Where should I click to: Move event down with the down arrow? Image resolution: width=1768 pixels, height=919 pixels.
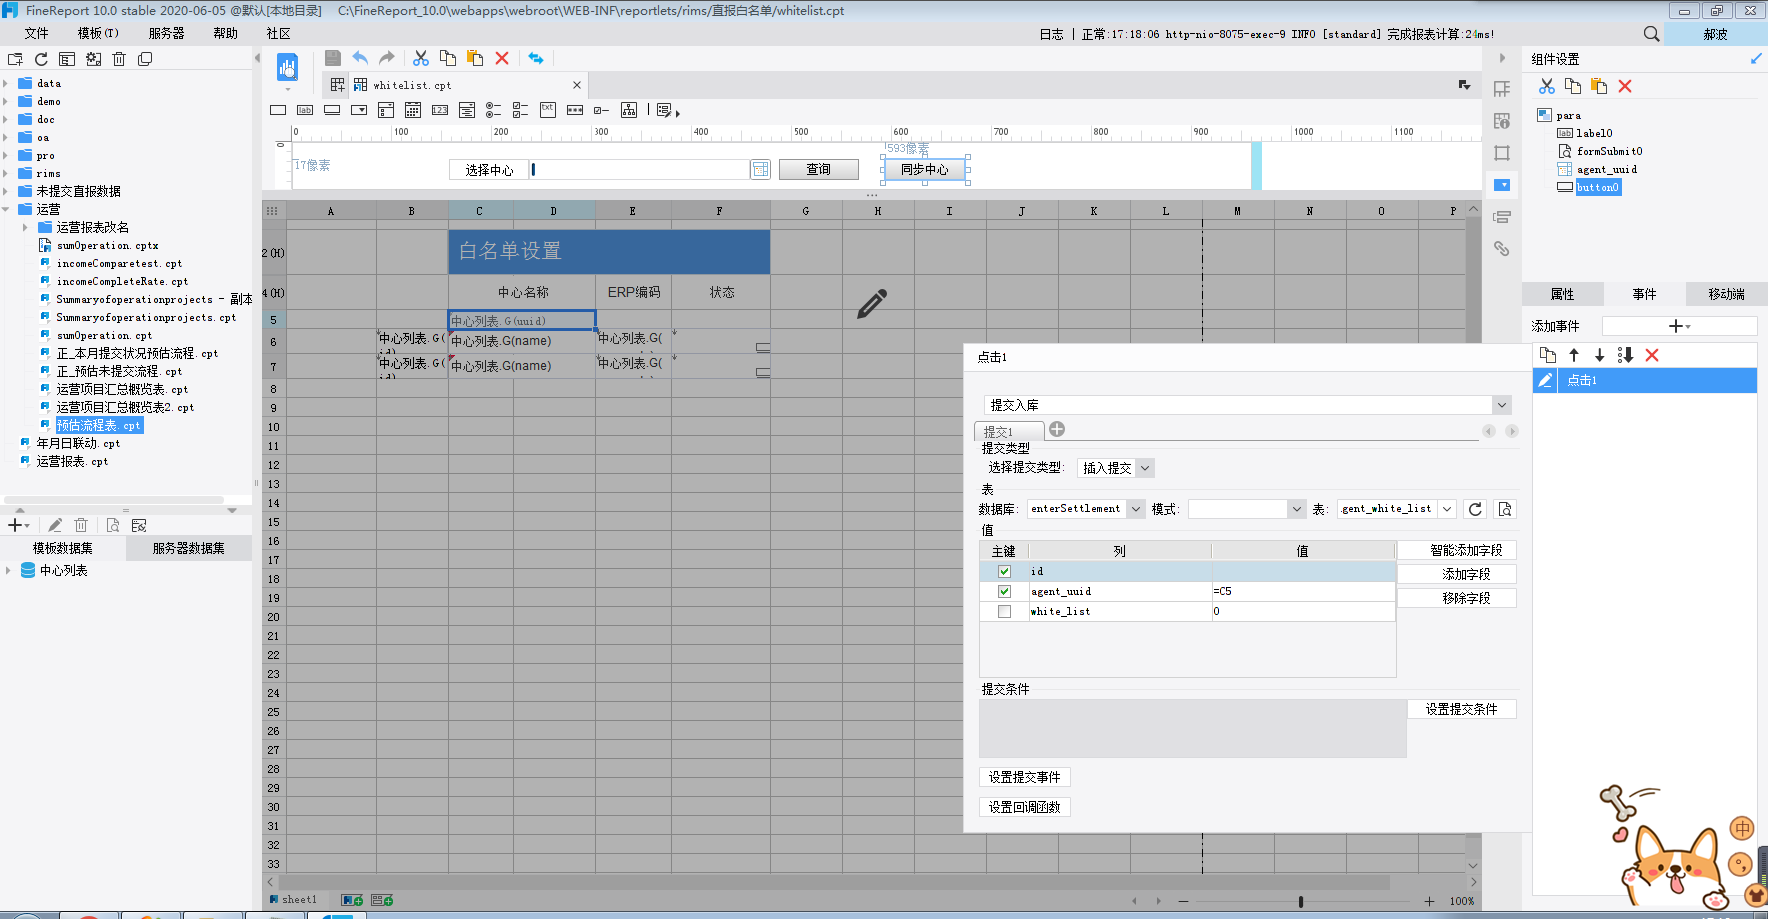coord(1599,355)
